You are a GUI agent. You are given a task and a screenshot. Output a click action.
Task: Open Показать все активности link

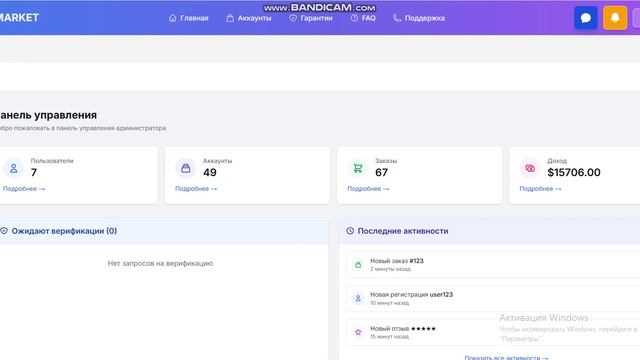tap(506, 358)
